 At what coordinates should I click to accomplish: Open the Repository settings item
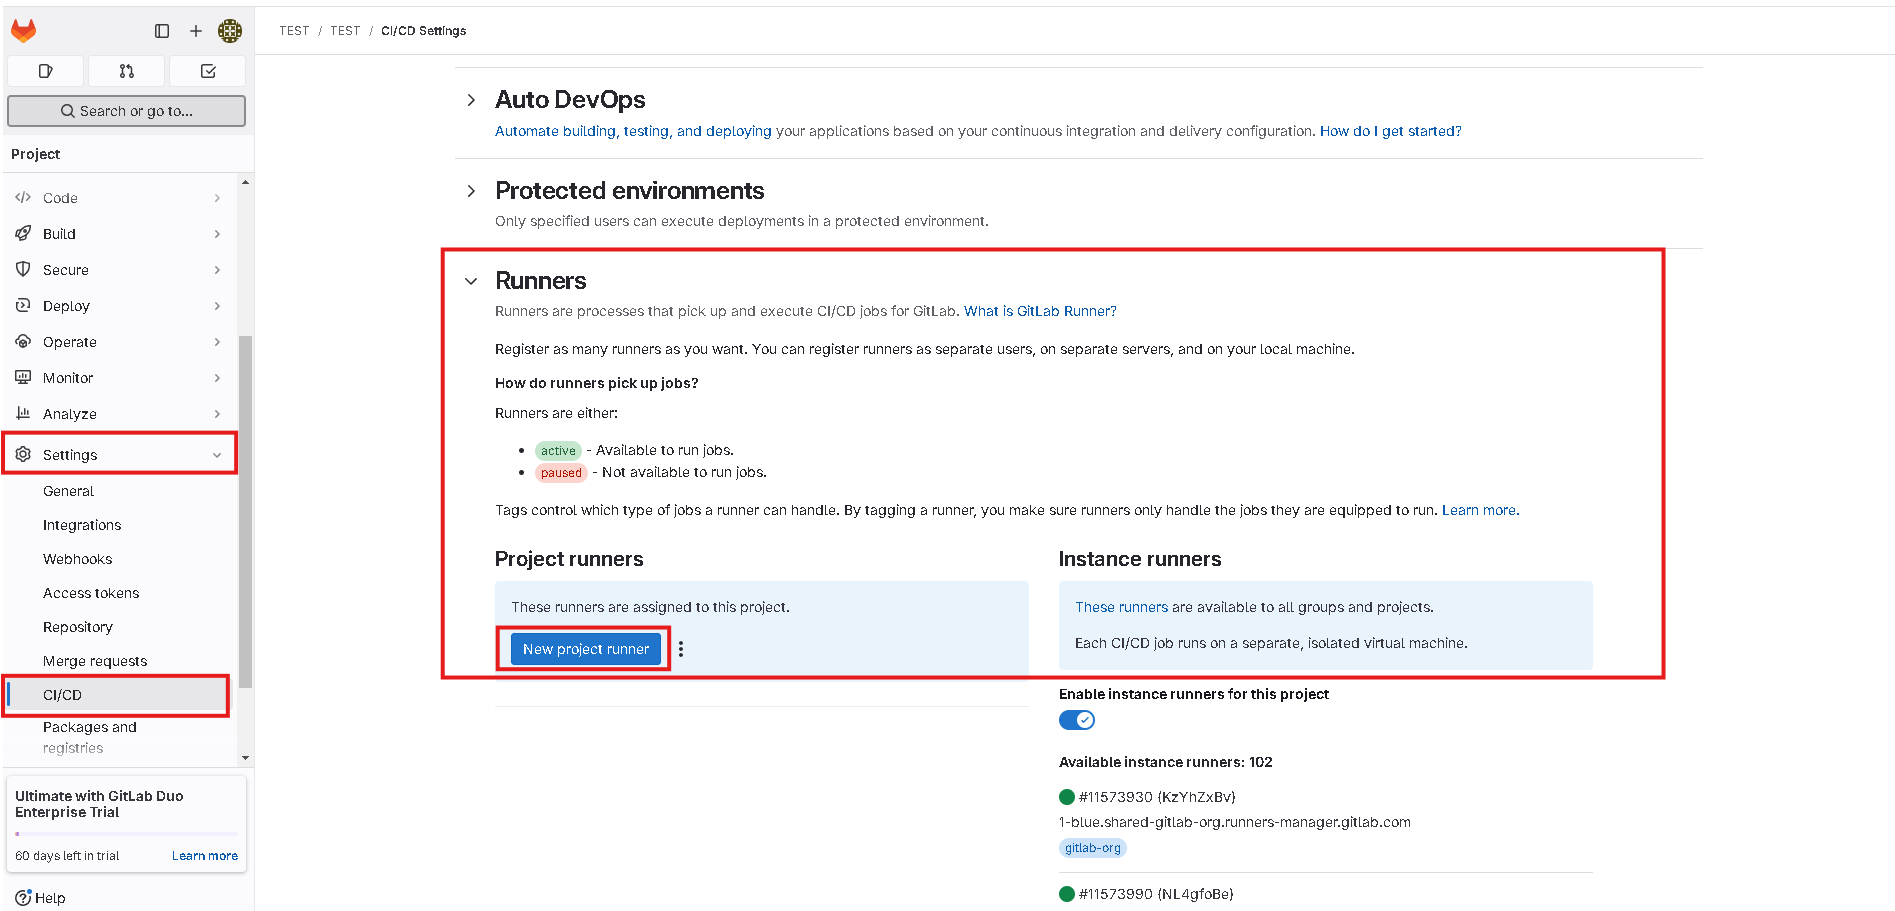(78, 627)
